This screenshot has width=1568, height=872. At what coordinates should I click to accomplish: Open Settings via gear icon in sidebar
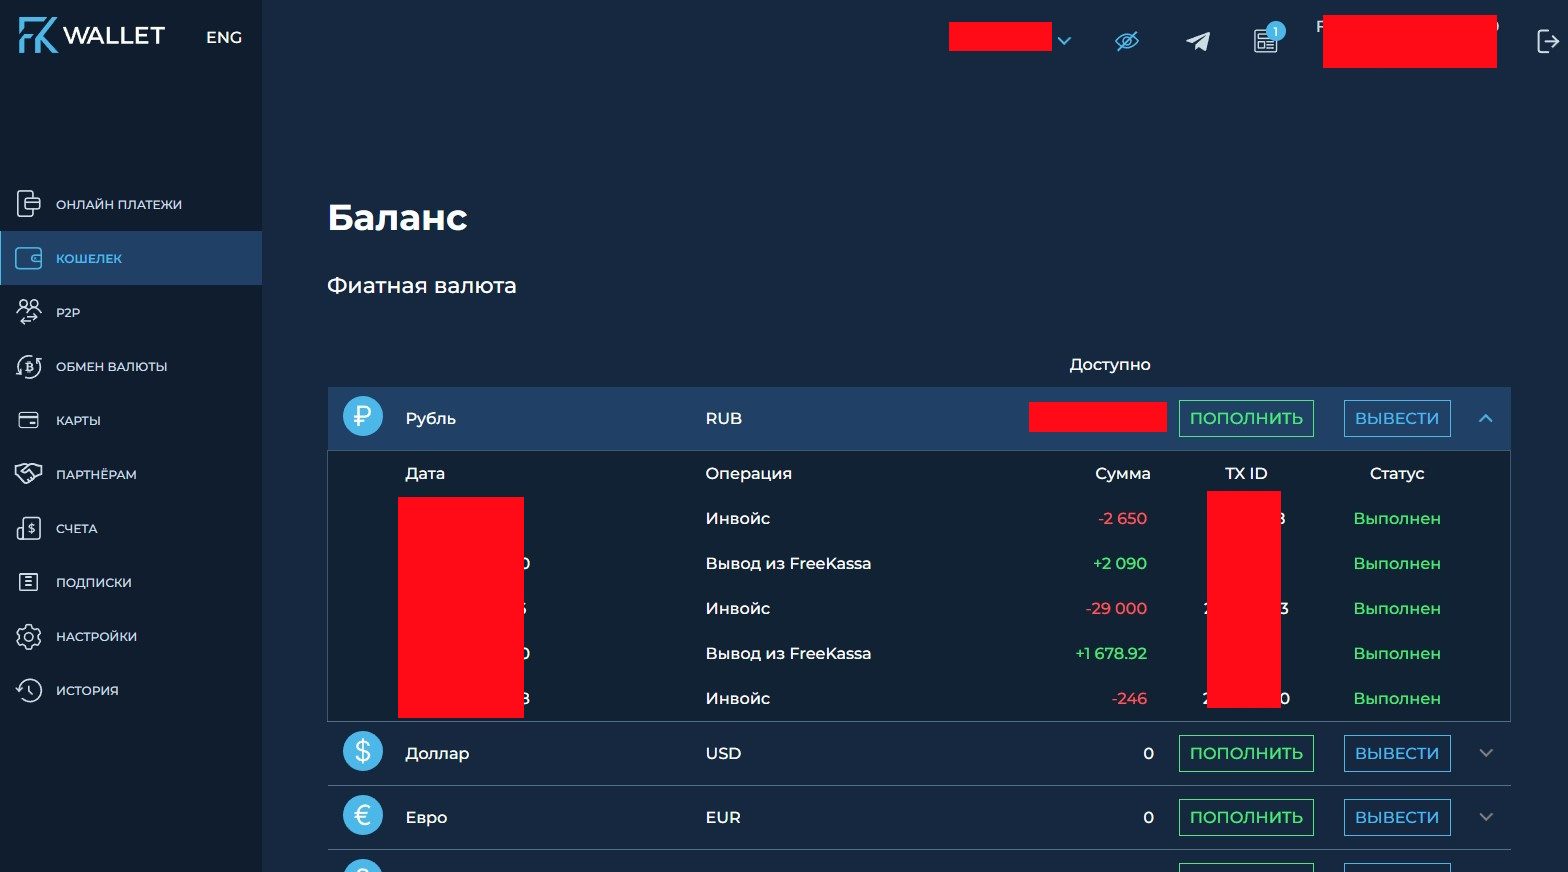[x=29, y=636]
